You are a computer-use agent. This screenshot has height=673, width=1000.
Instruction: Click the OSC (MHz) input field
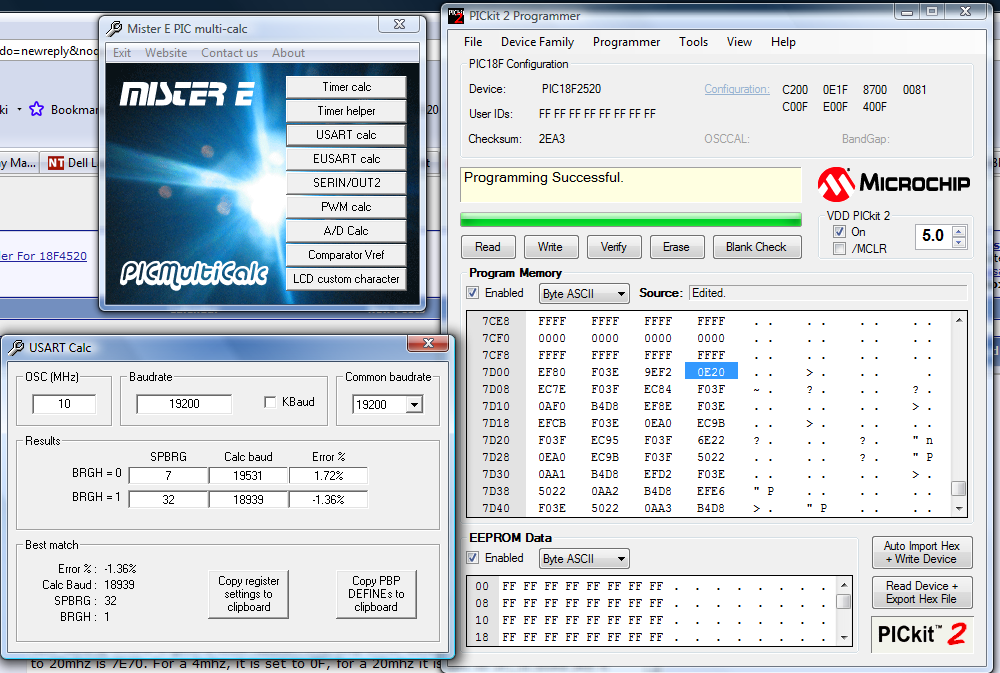64,404
